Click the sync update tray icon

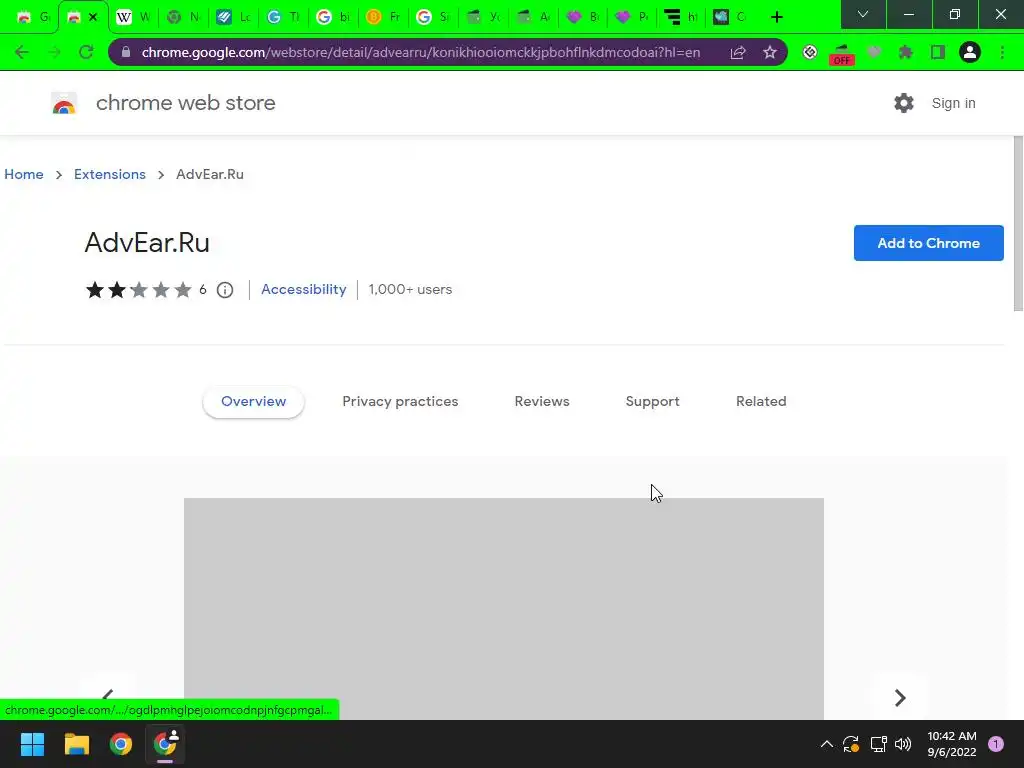click(x=851, y=744)
